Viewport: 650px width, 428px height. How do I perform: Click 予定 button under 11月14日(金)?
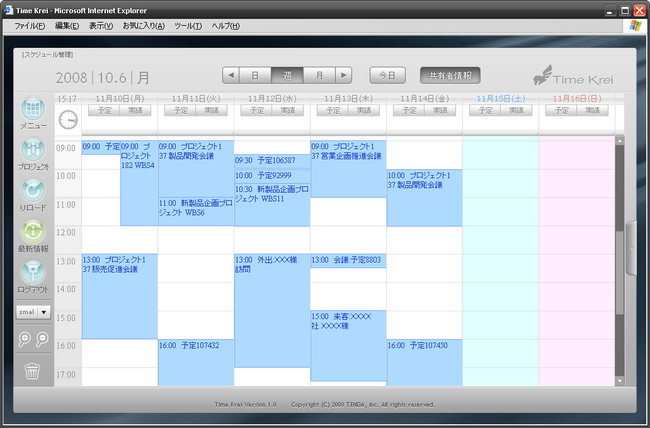coord(409,110)
